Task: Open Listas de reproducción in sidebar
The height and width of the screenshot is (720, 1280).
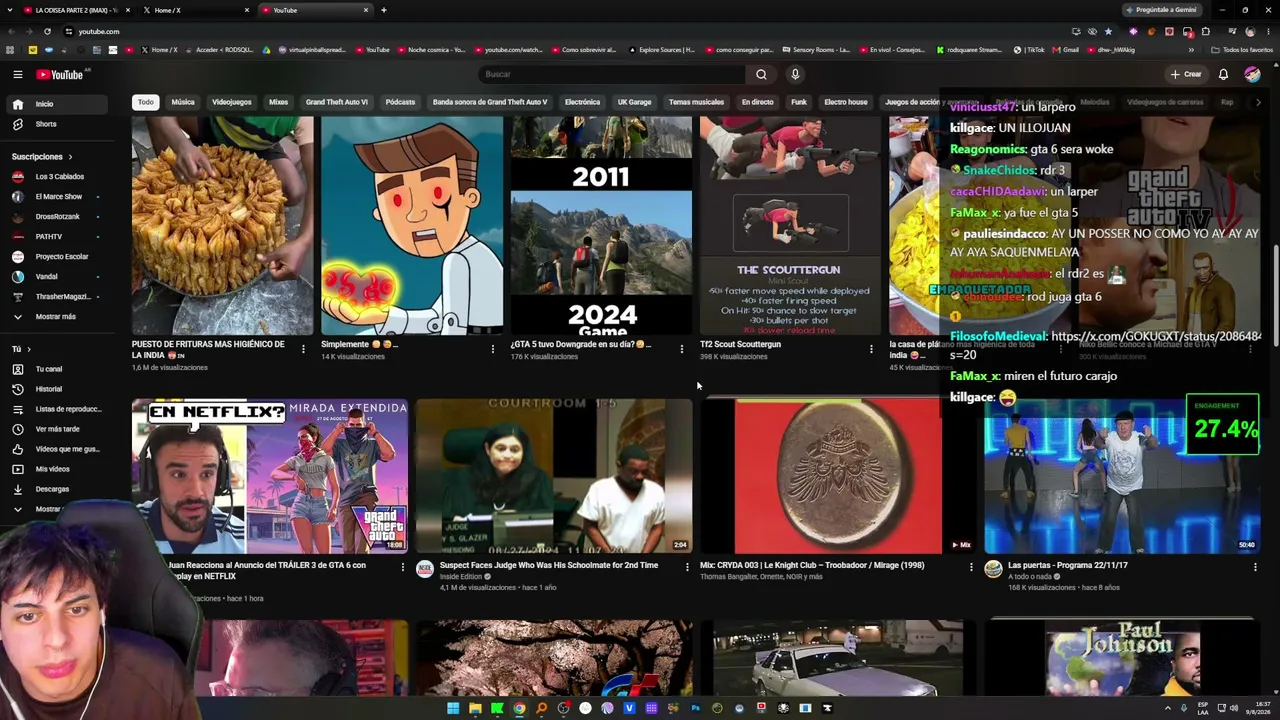Action: pos(56,409)
